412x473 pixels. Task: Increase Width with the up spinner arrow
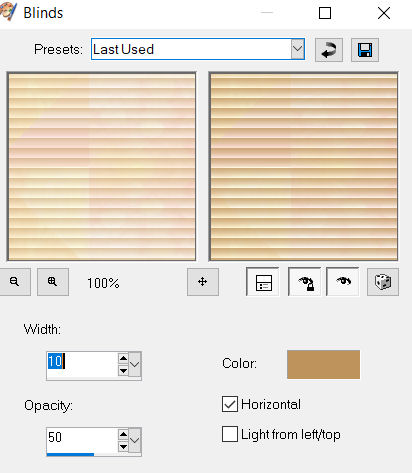point(123,358)
